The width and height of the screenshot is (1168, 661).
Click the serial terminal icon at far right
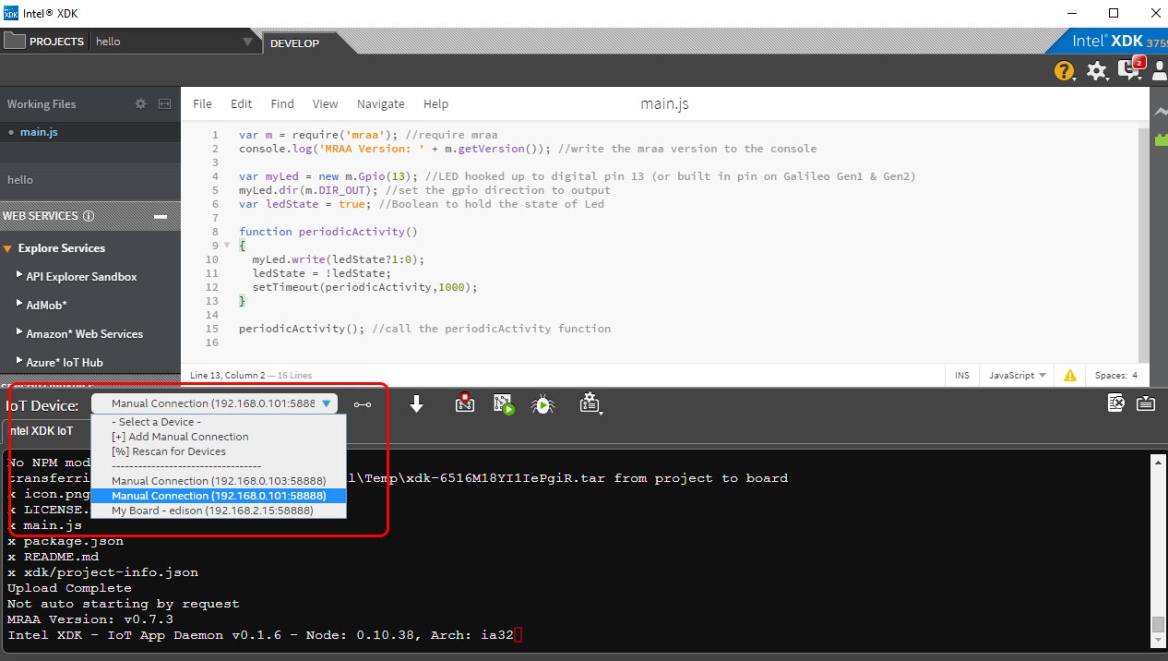coord(1146,403)
